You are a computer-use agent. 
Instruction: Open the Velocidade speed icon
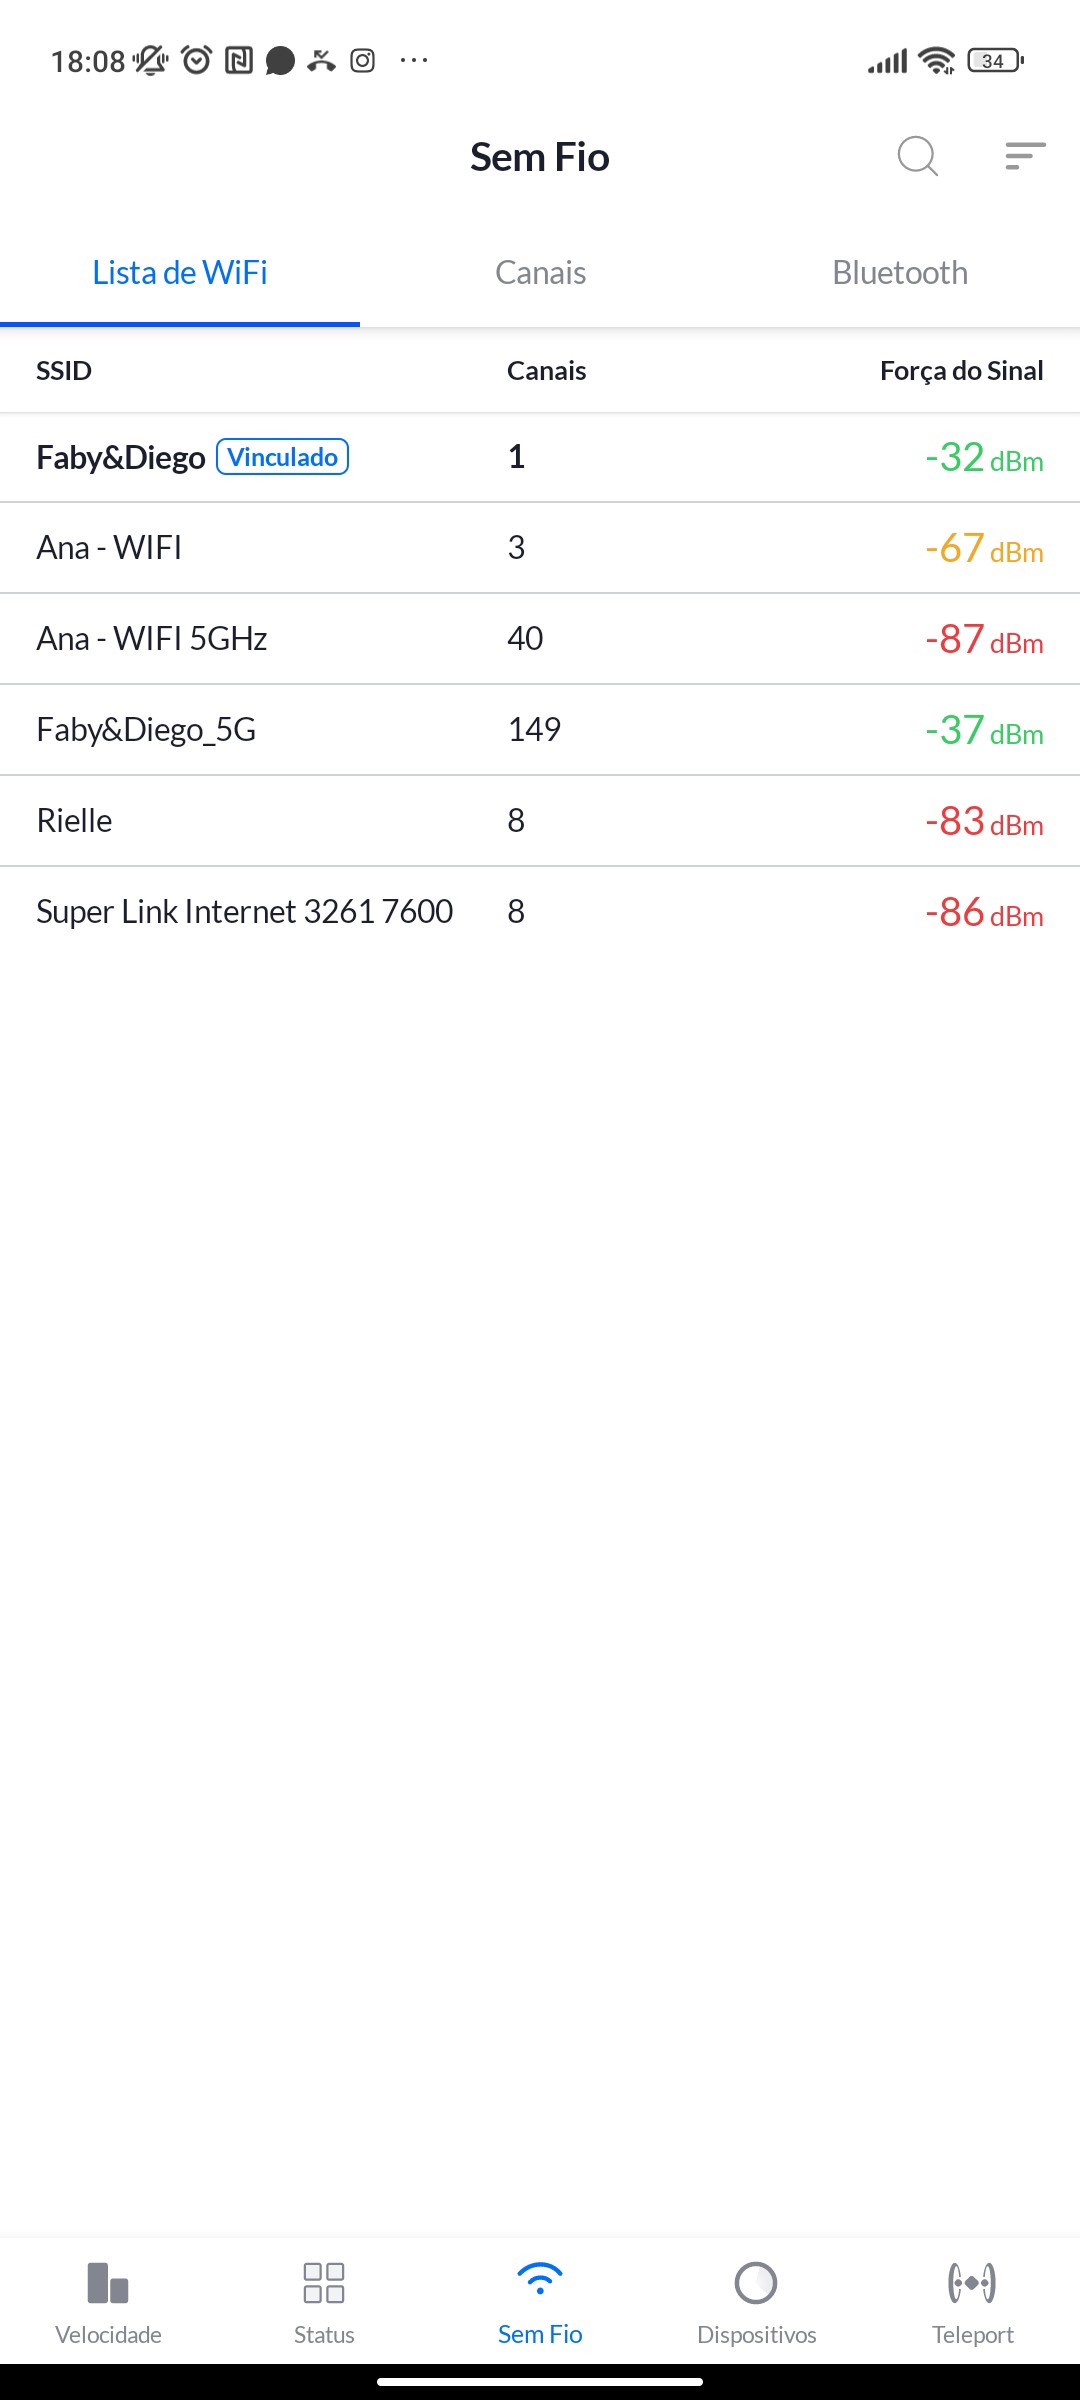click(x=108, y=2283)
